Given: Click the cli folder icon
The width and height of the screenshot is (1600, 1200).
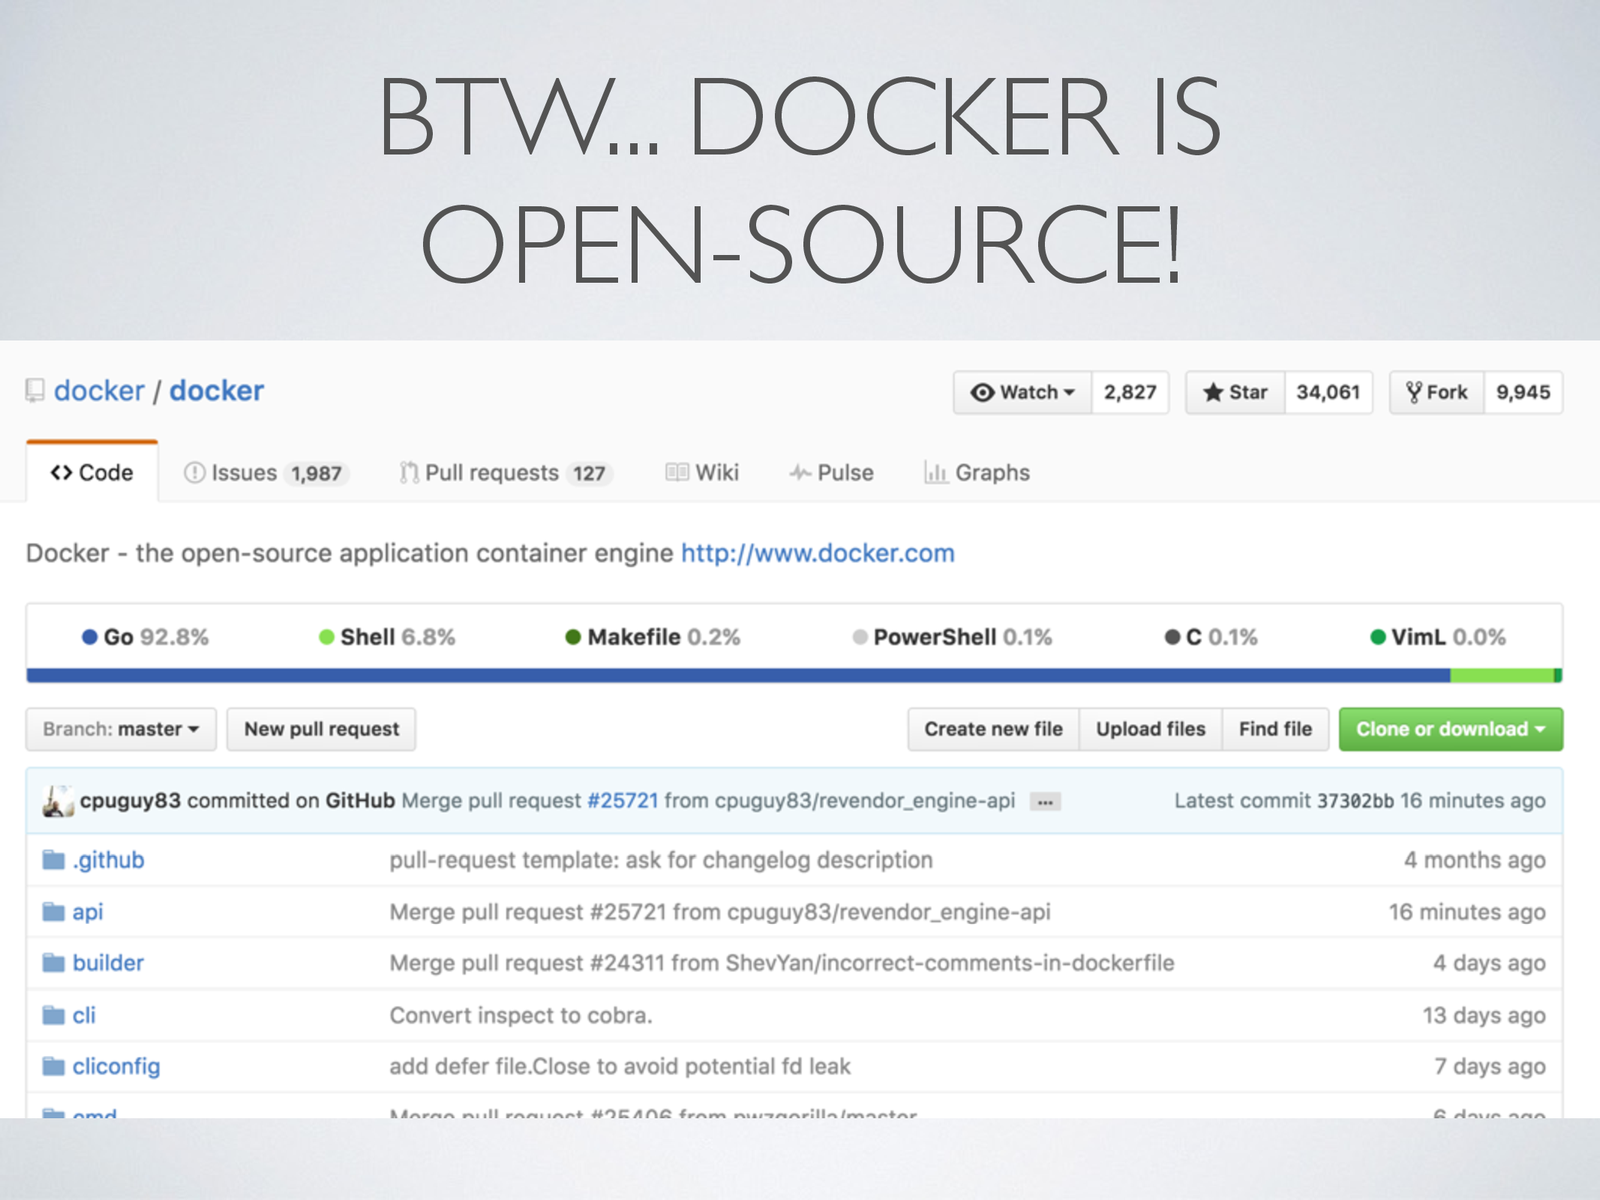Looking at the screenshot, I should click(53, 1015).
